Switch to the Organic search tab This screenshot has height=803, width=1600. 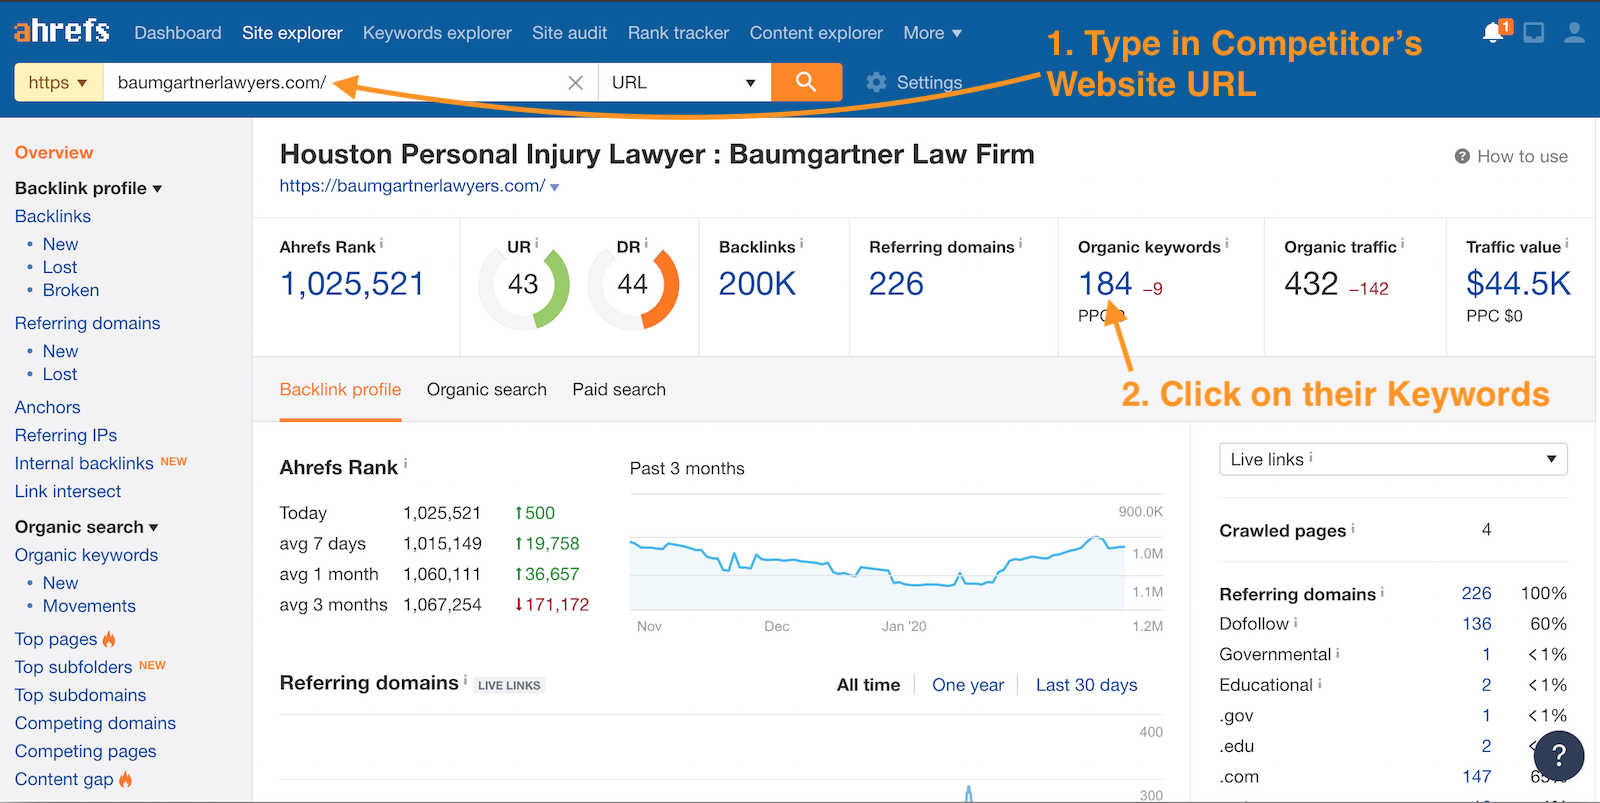[487, 389]
